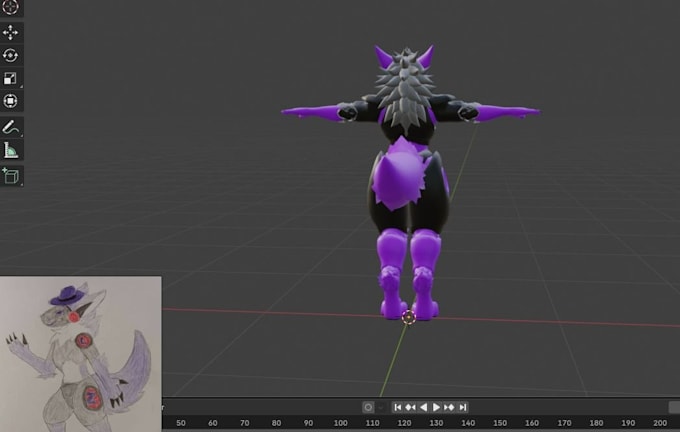
Task: Select the Move tool
Action: tap(10, 33)
